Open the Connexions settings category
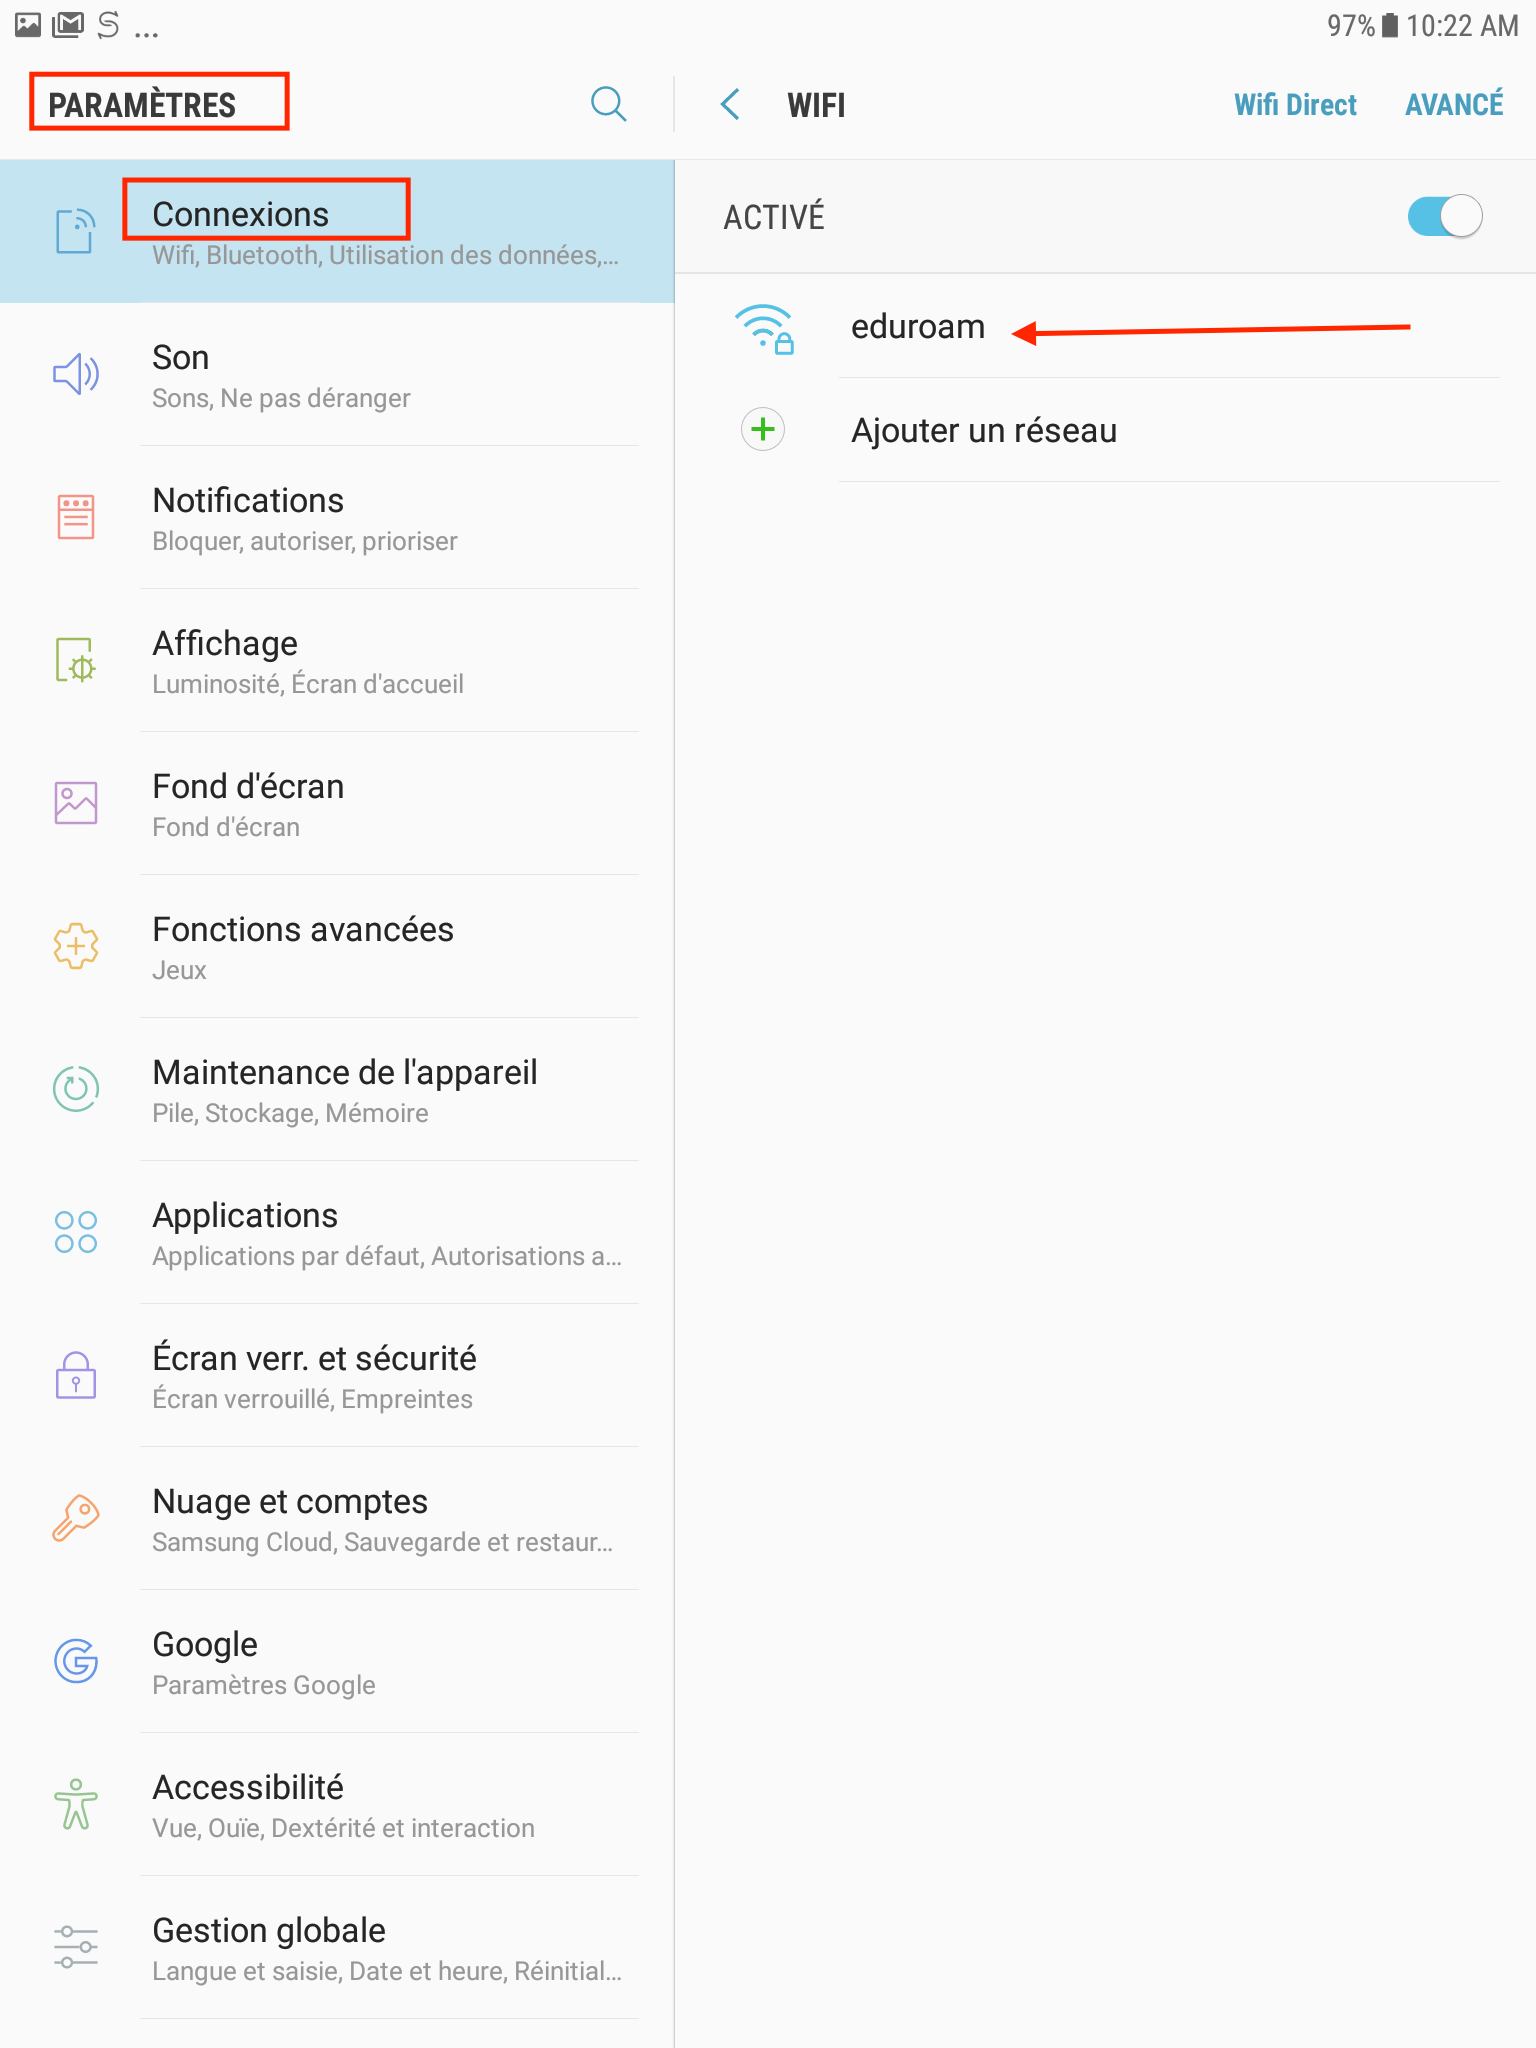This screenshot has height=2048, width=1536. tap(337, 231)
